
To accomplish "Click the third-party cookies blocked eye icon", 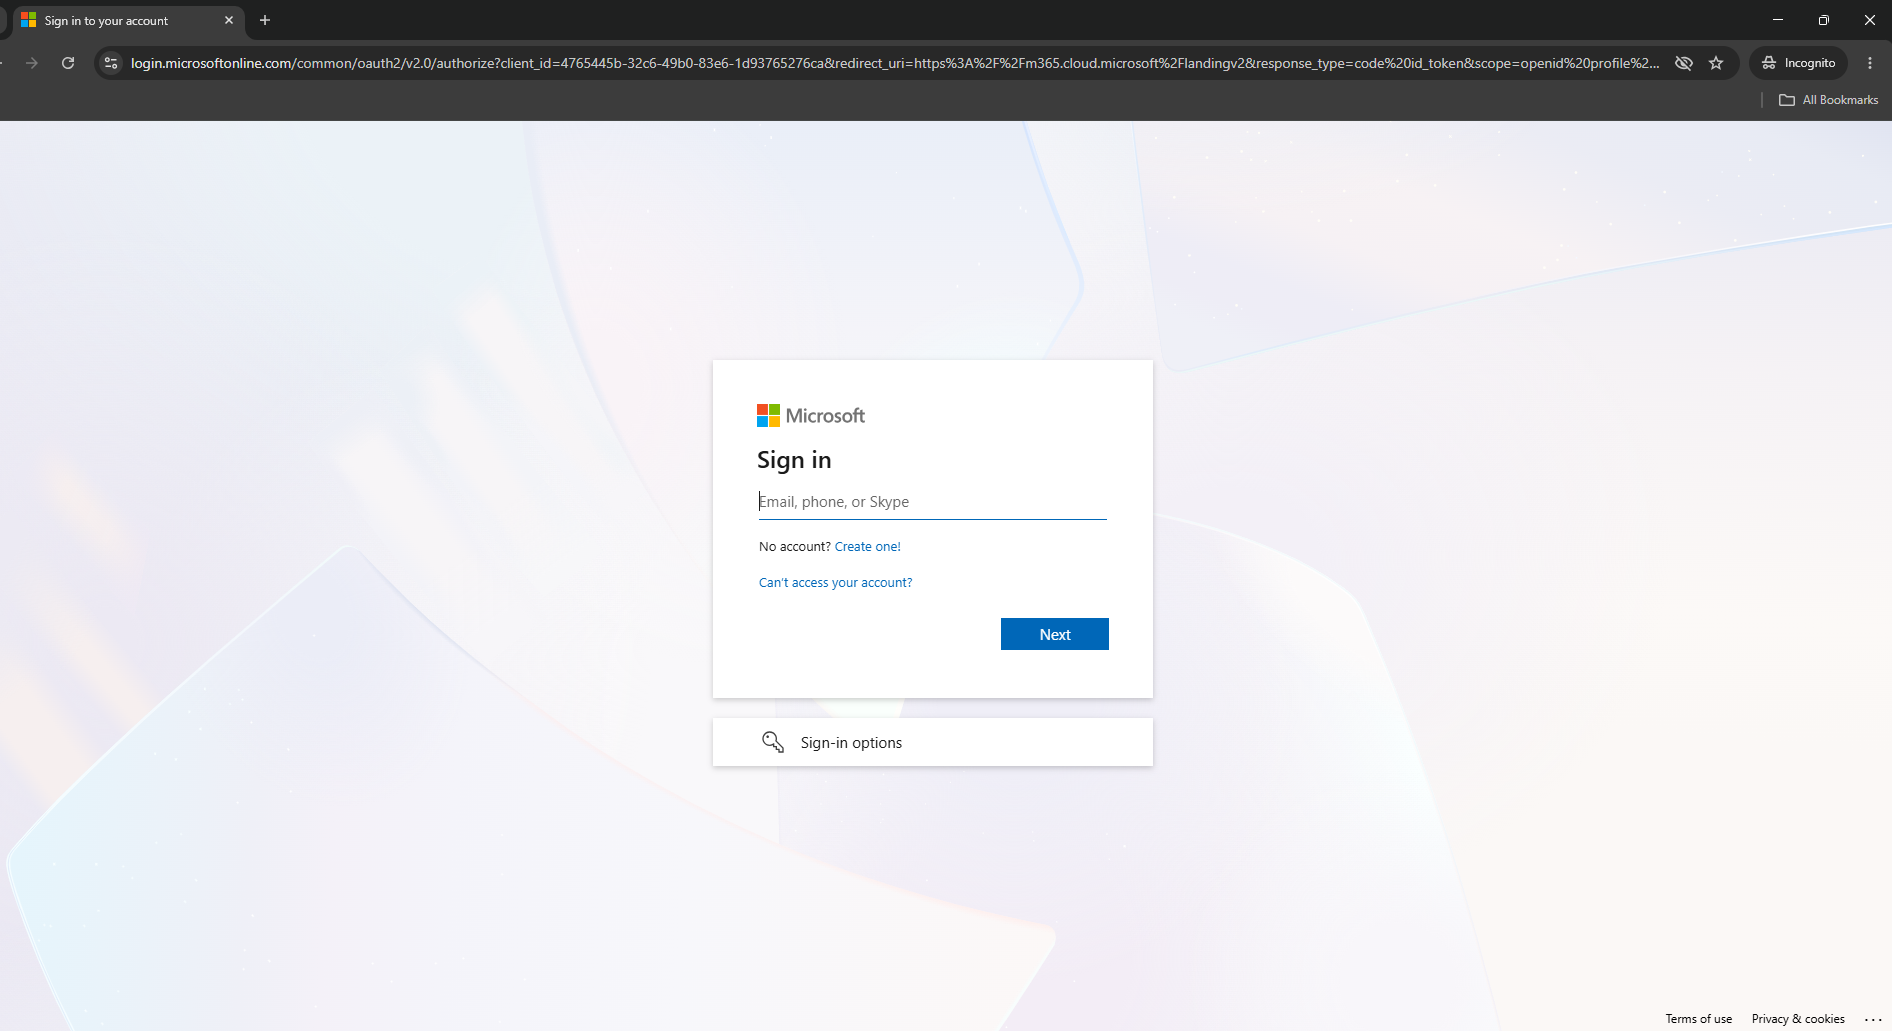I will pyautogui.click(x=1684, y=63).
